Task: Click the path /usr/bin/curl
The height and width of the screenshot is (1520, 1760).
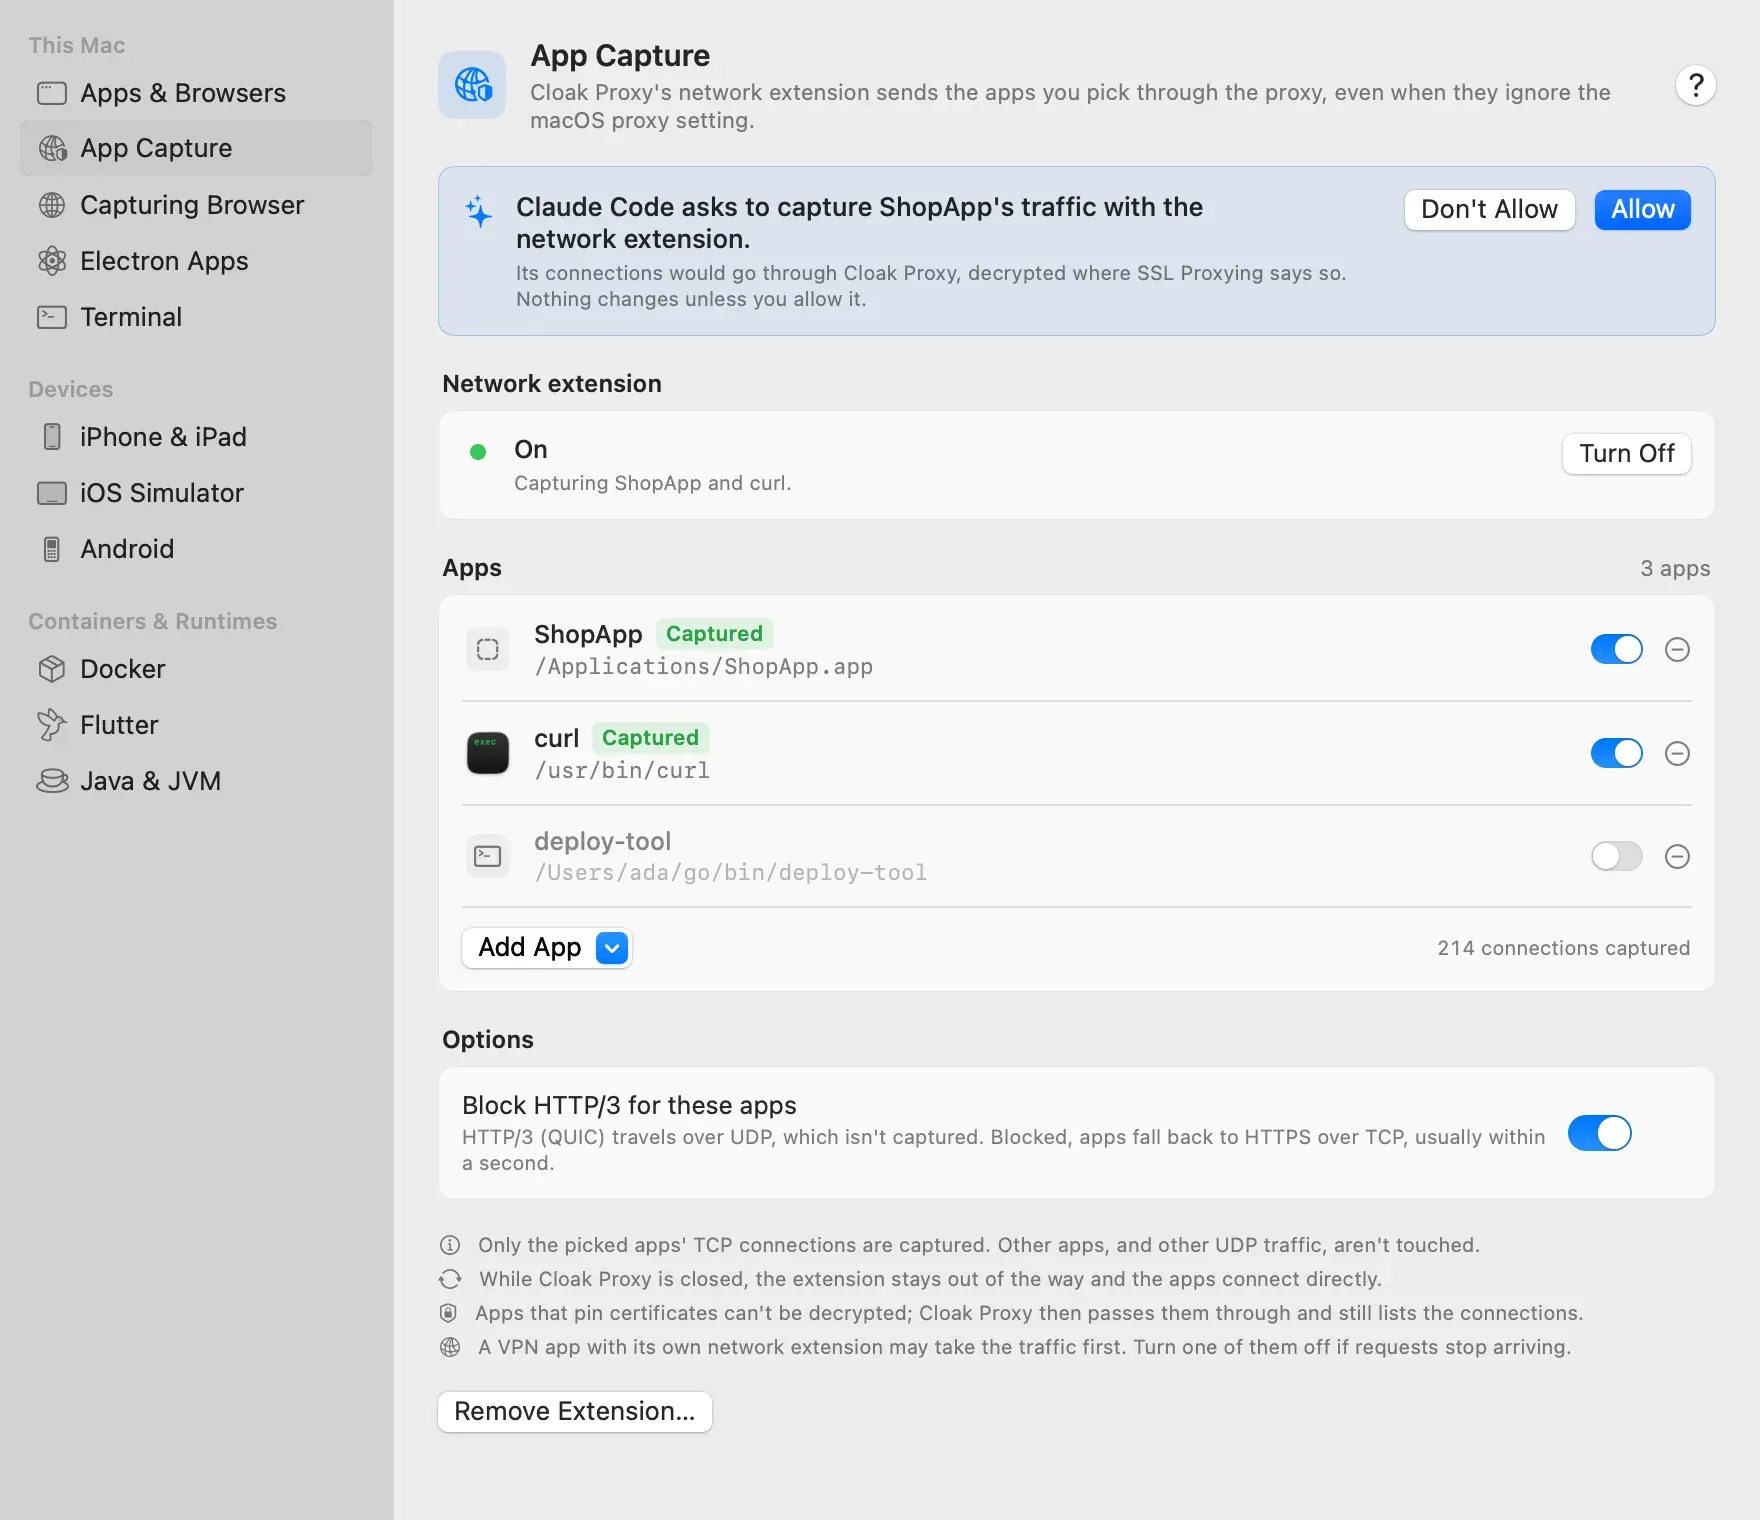Action: [622, 771]
